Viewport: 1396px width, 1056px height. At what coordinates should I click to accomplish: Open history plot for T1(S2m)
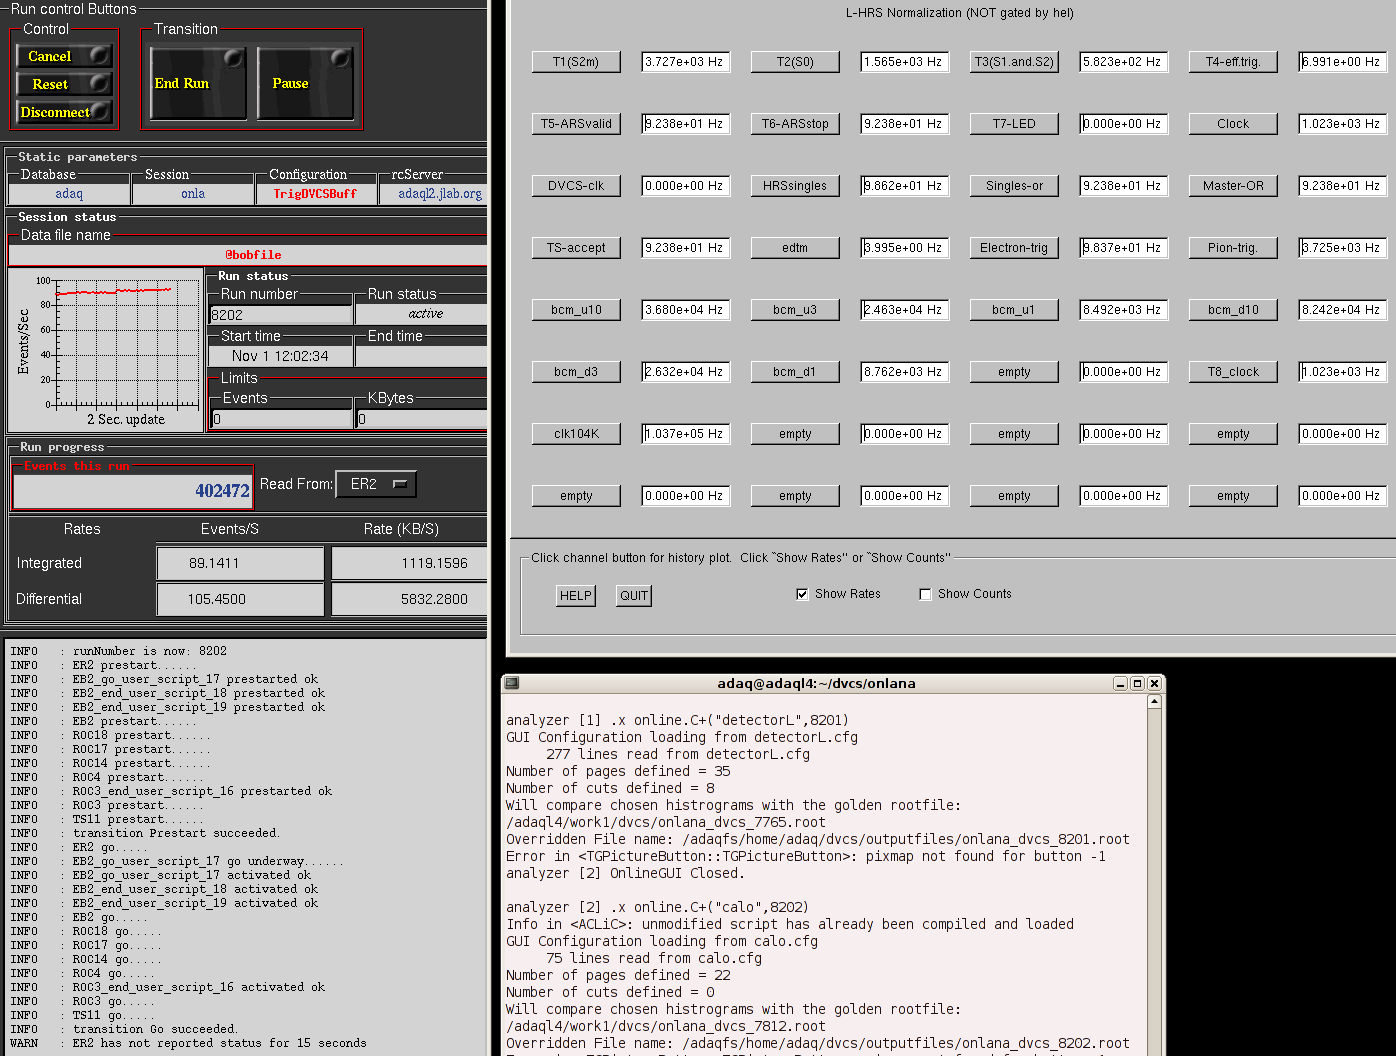(x=576, y=62)
